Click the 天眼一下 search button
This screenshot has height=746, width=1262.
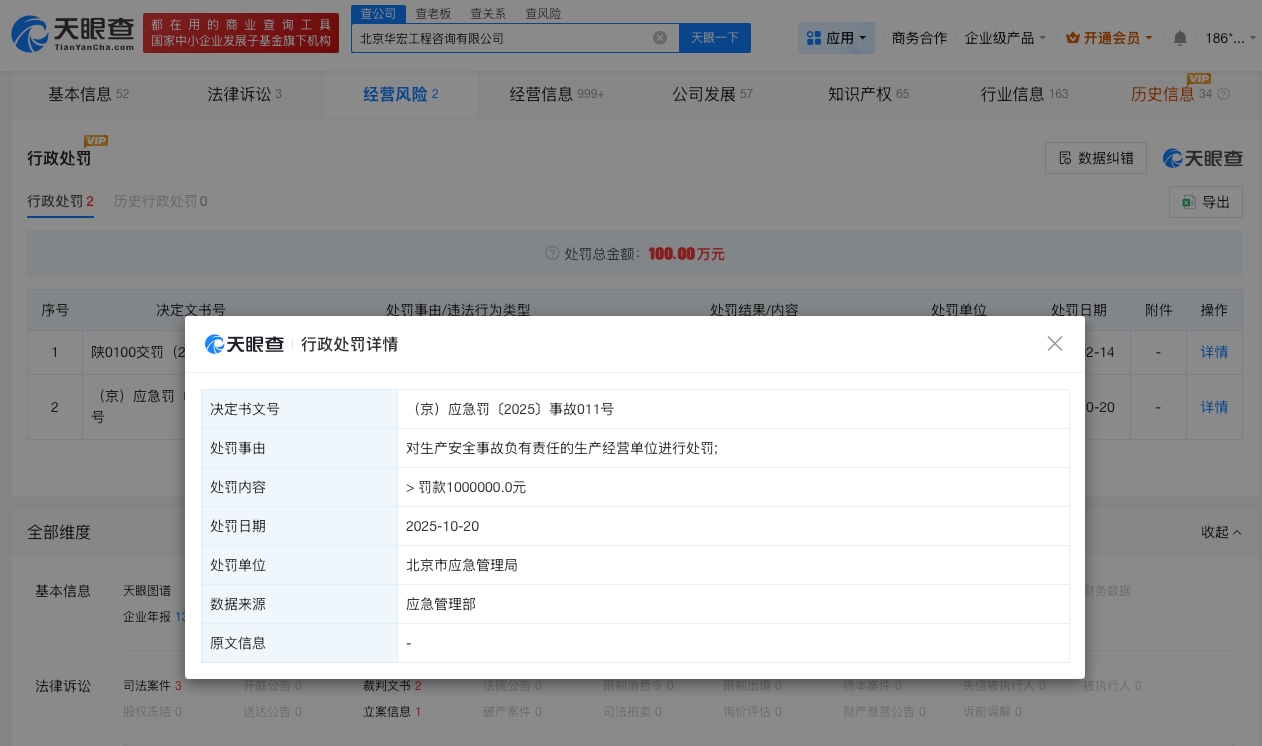[x=715, y=38]
